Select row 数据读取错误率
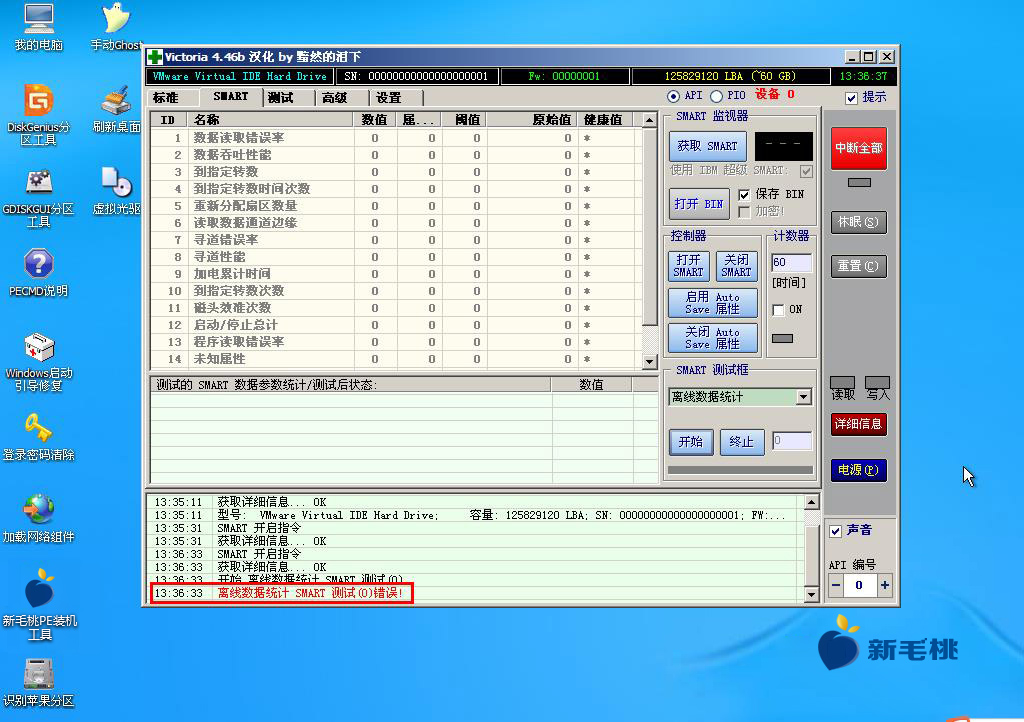 [396, 138]
